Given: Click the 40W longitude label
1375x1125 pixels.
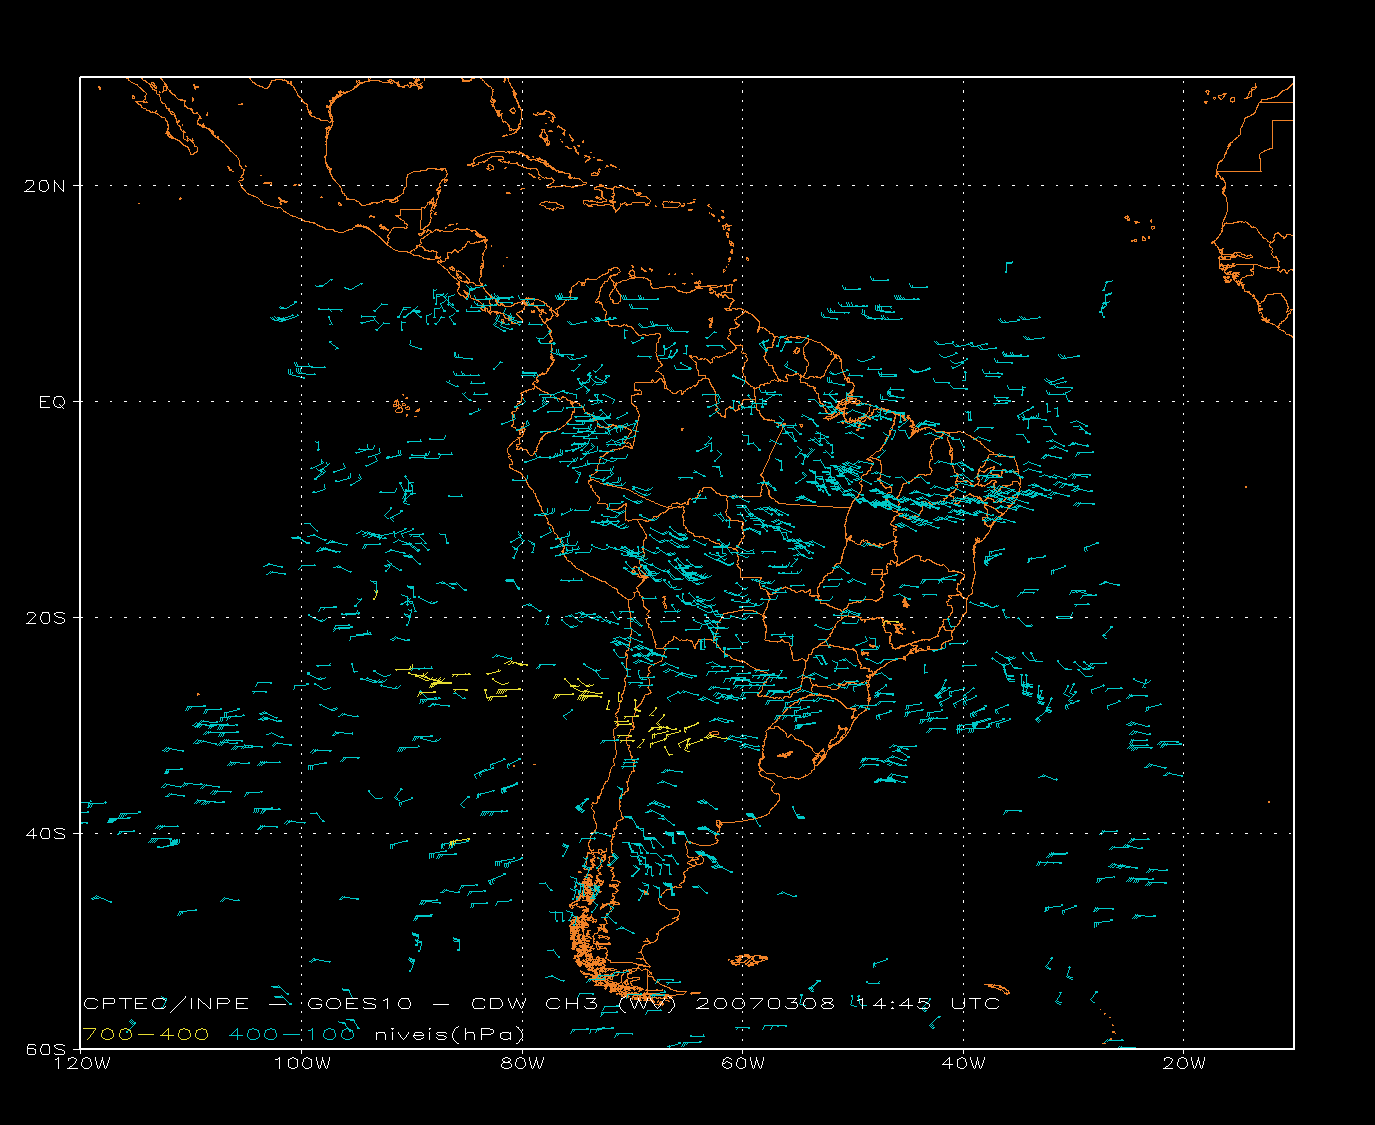Looking at the screenshot, I should point(963,1063).
